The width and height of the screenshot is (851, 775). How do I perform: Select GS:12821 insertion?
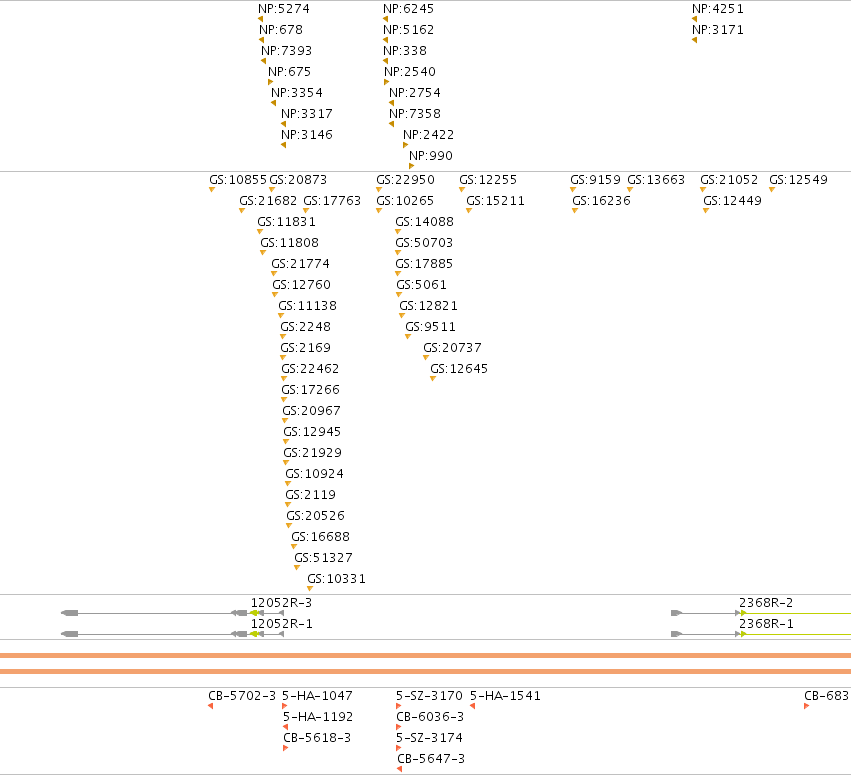tap(429, 306)
